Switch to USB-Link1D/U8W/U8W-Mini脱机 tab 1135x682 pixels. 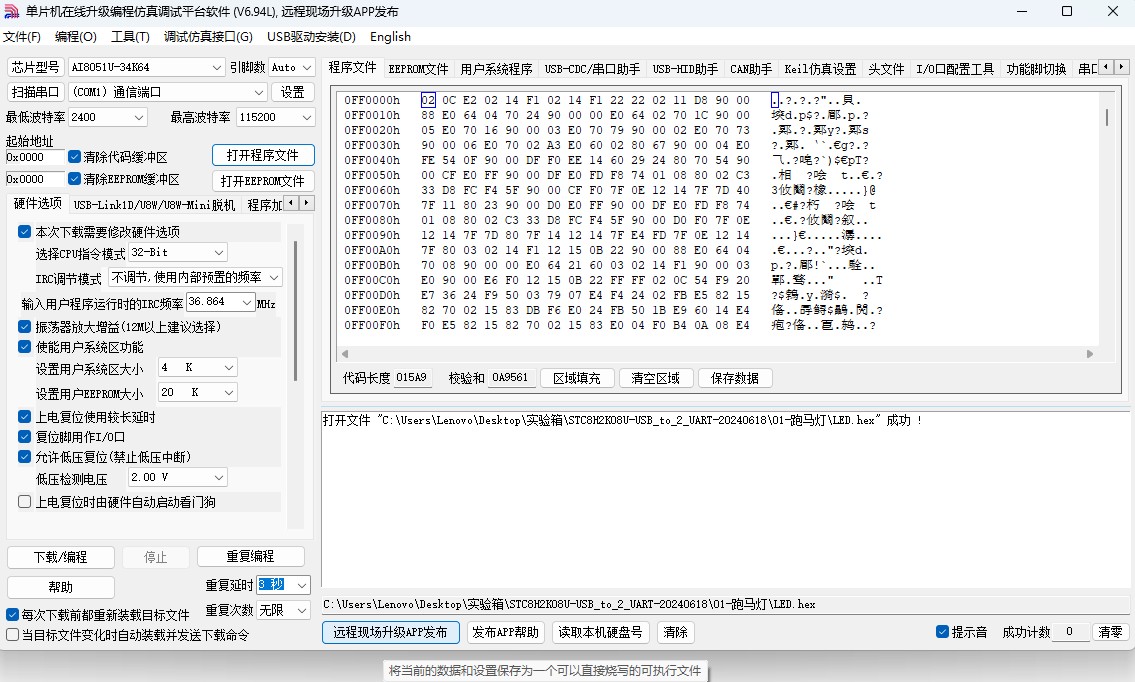tap(154, 205)
